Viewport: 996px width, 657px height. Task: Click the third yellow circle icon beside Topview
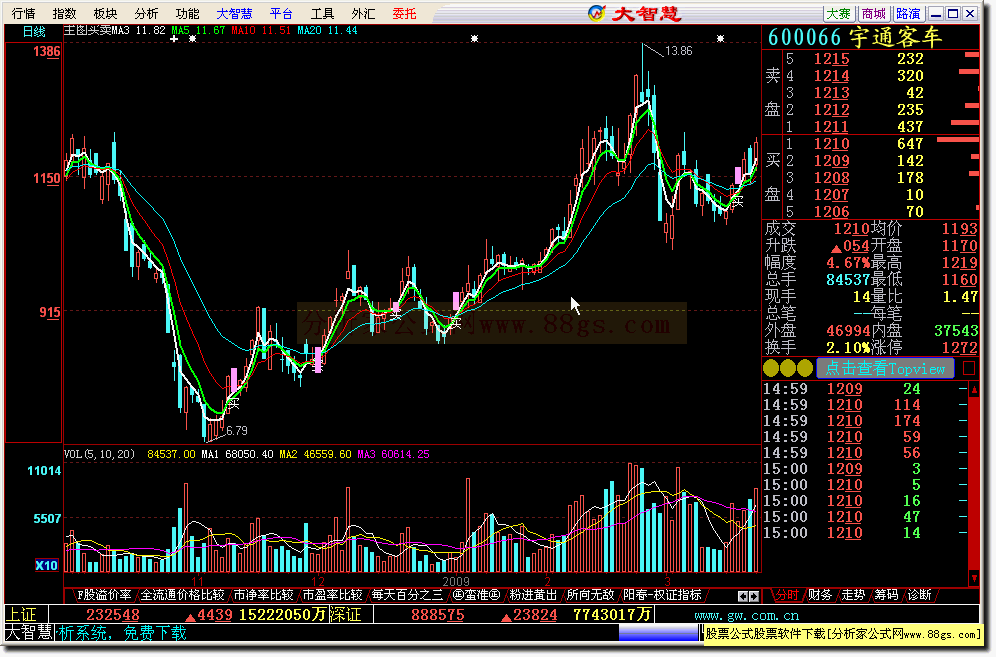pyautogui.click(x=805, y=368)
